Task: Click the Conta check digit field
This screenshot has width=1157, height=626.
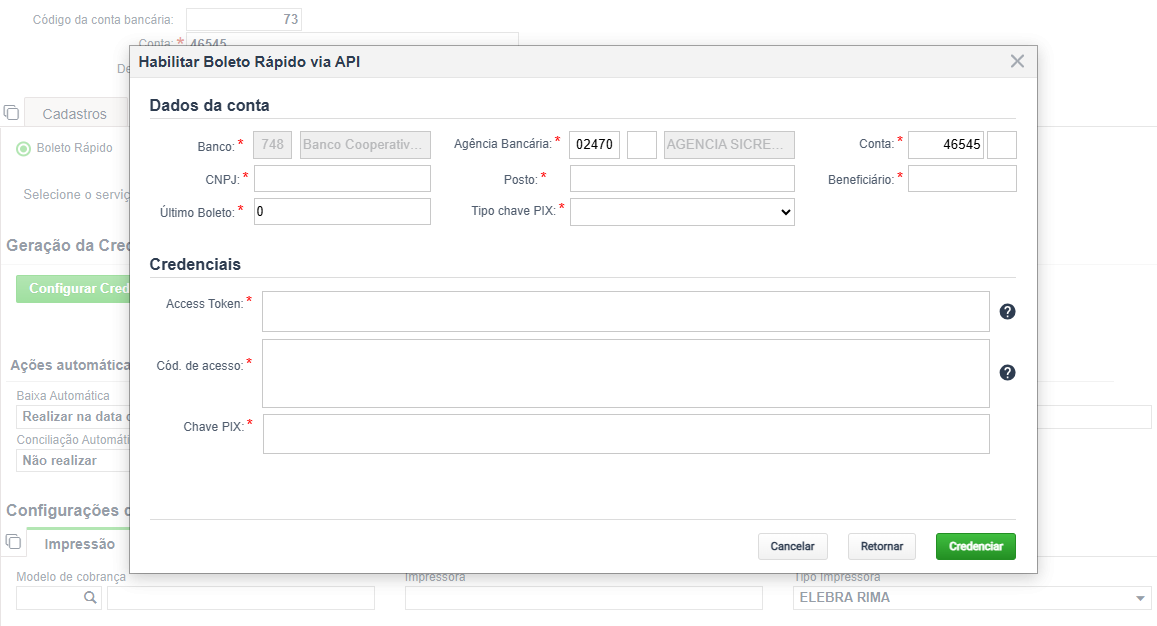Action: tap(1002, 145)
